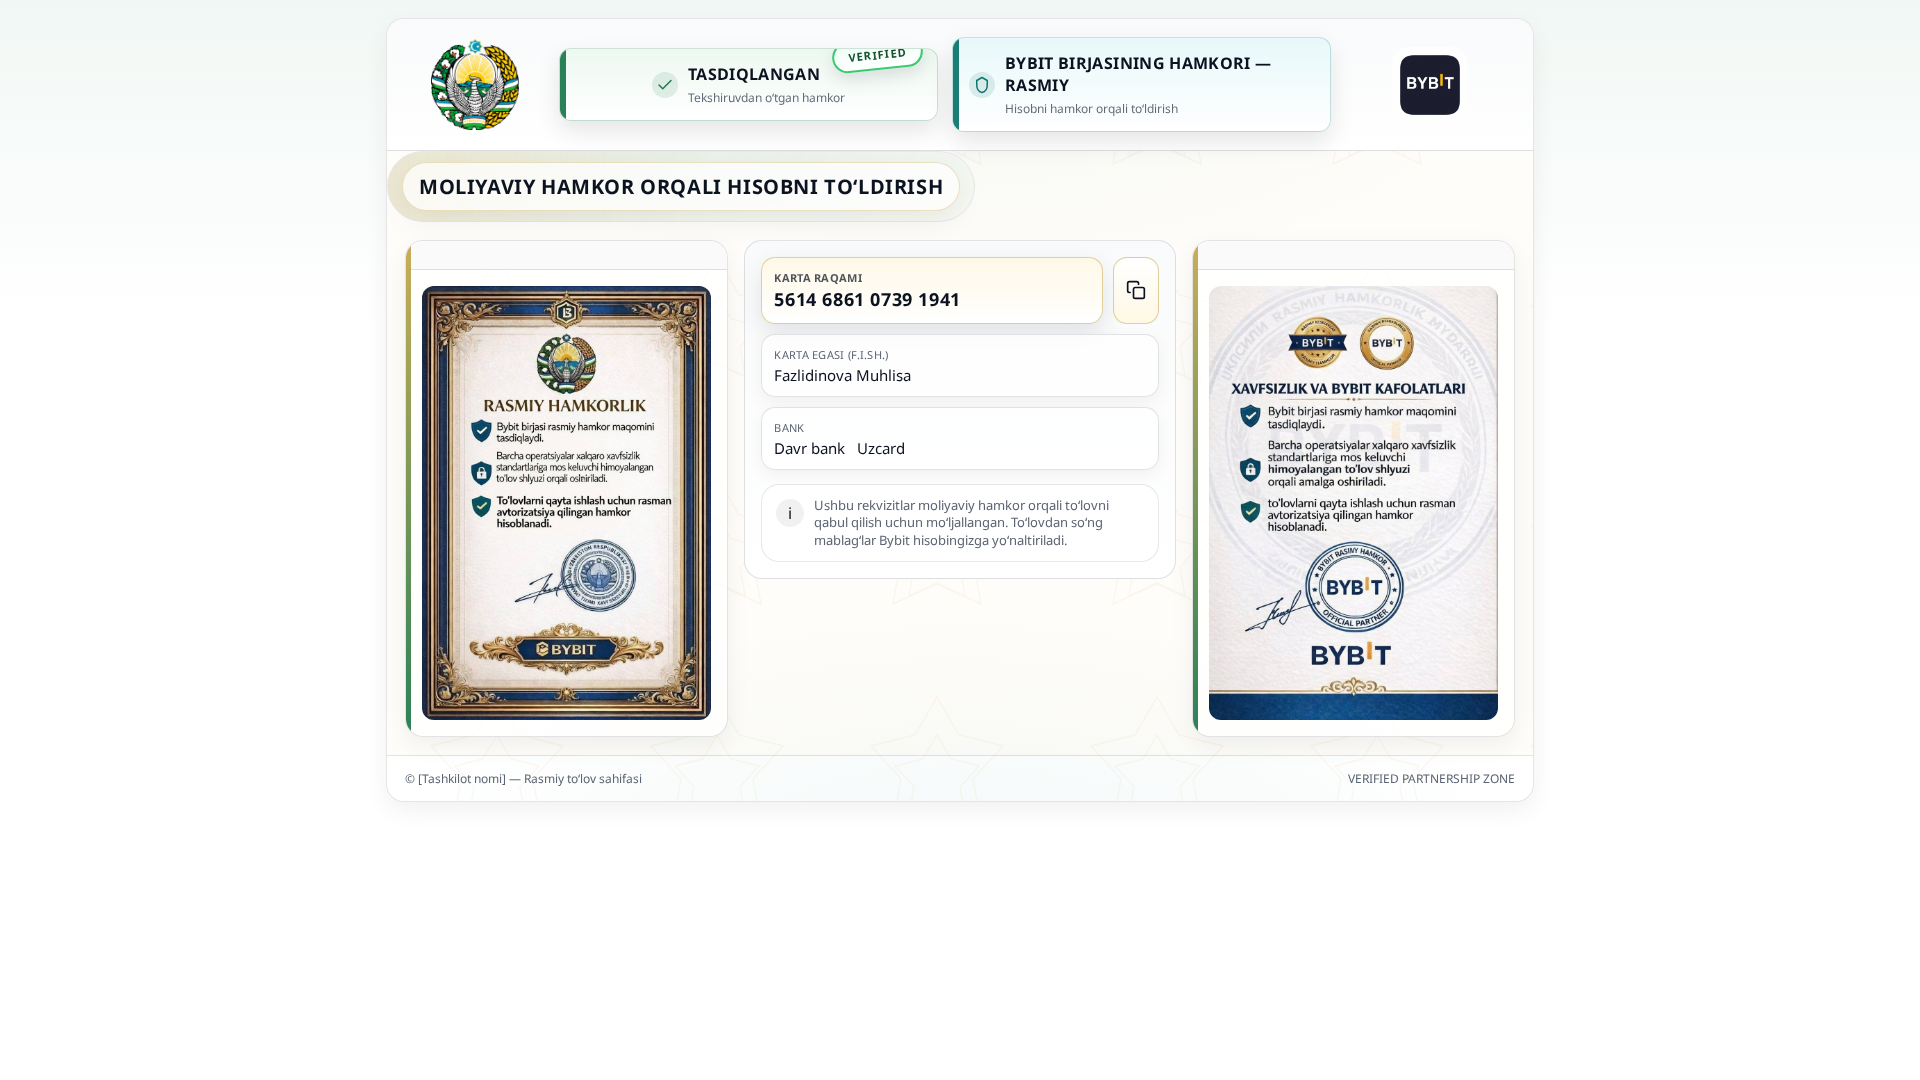Viewport: 1920px width, 1080px height.
Task: Select the BYBIT BIRJASINING HAMKORI — RASMIY tab
Action: point(1141,84)
